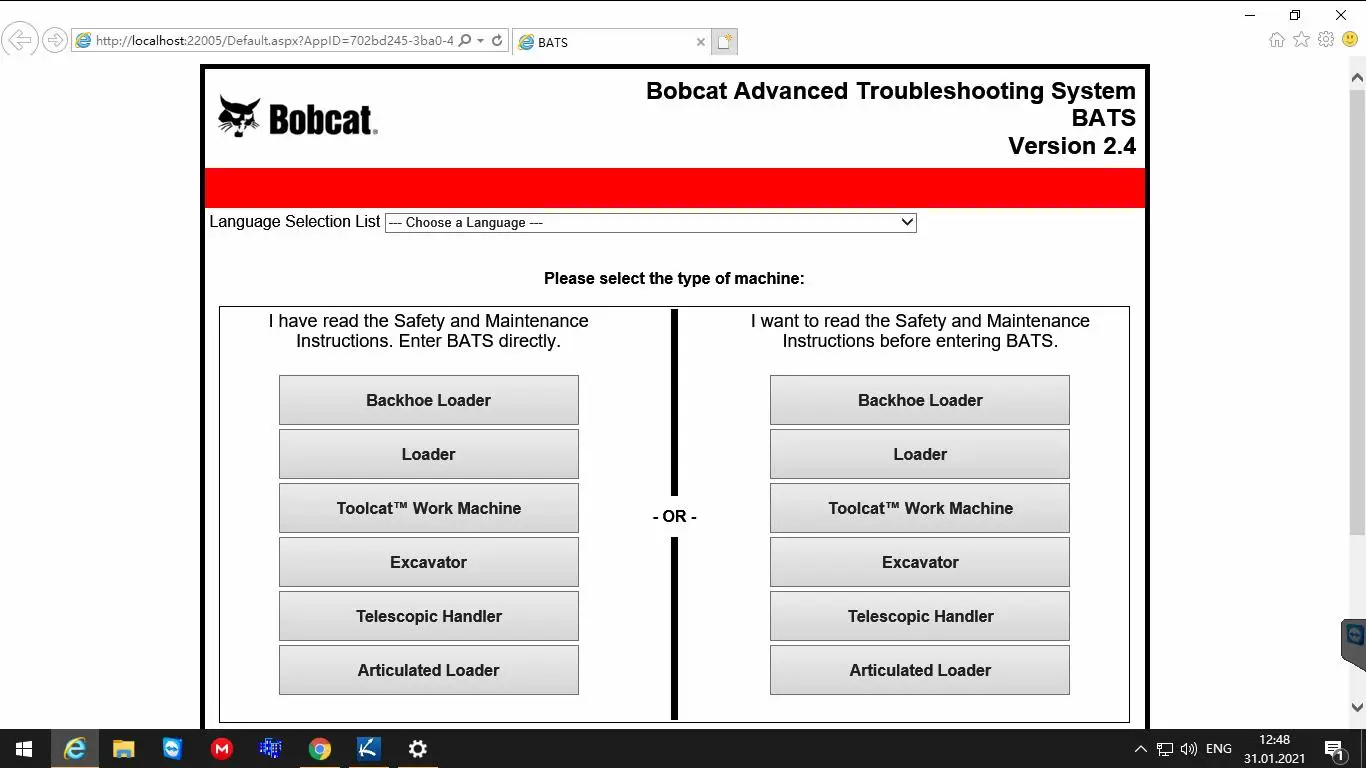Screen dimensions: 1366x768
Task: Click the network status icon
Action: pos(1165,748)
